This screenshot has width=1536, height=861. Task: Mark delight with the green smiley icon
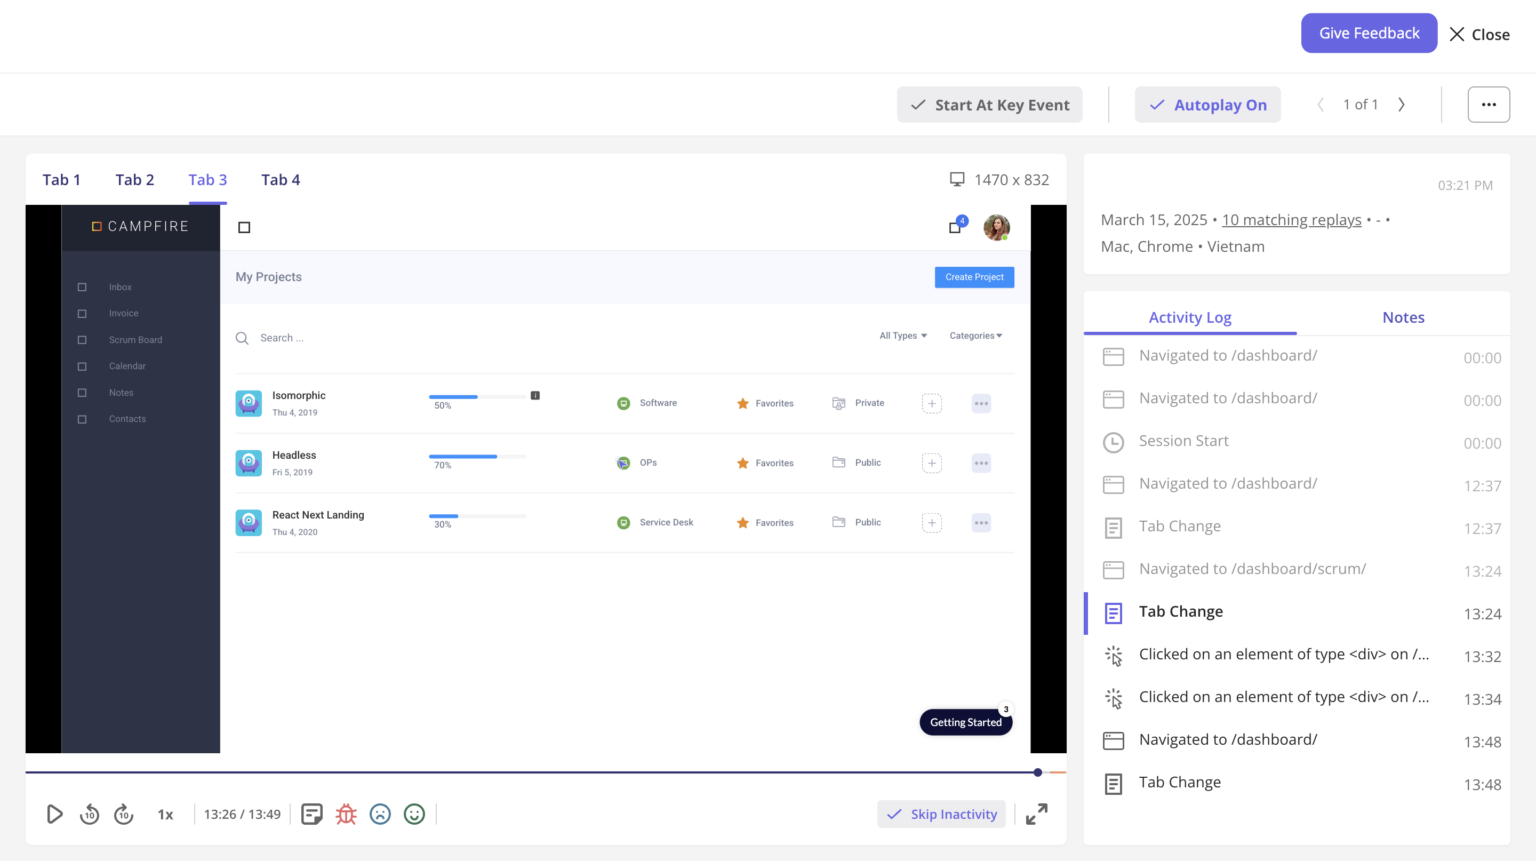pyautogui.click(x=414, y=814)
